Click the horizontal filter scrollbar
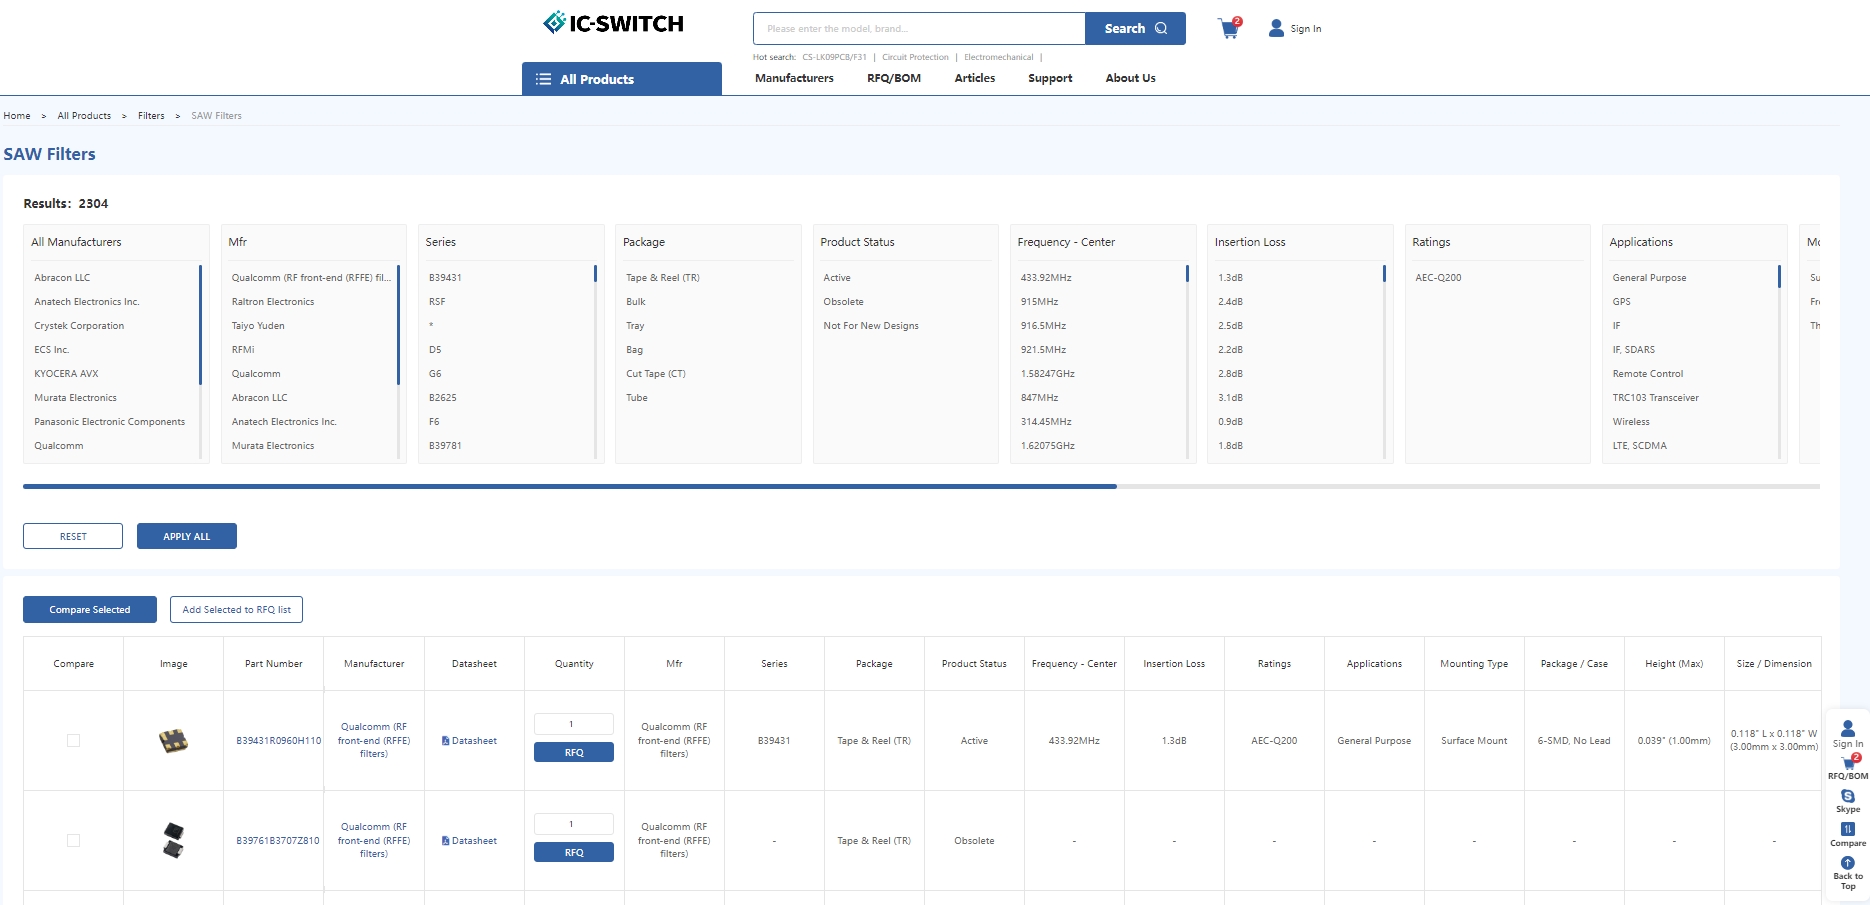 [x=570, y=487]
